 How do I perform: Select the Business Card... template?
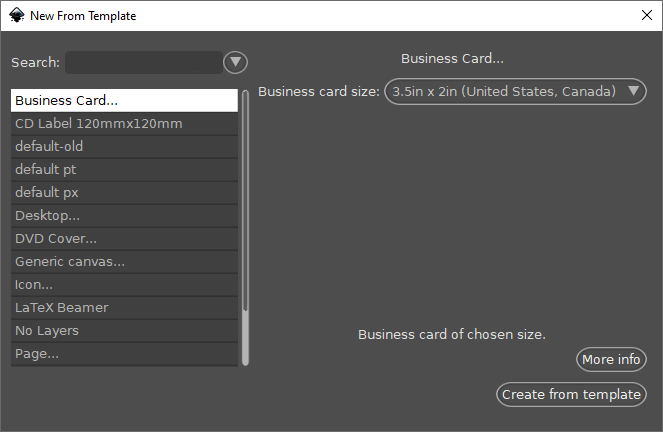[124, 101]
